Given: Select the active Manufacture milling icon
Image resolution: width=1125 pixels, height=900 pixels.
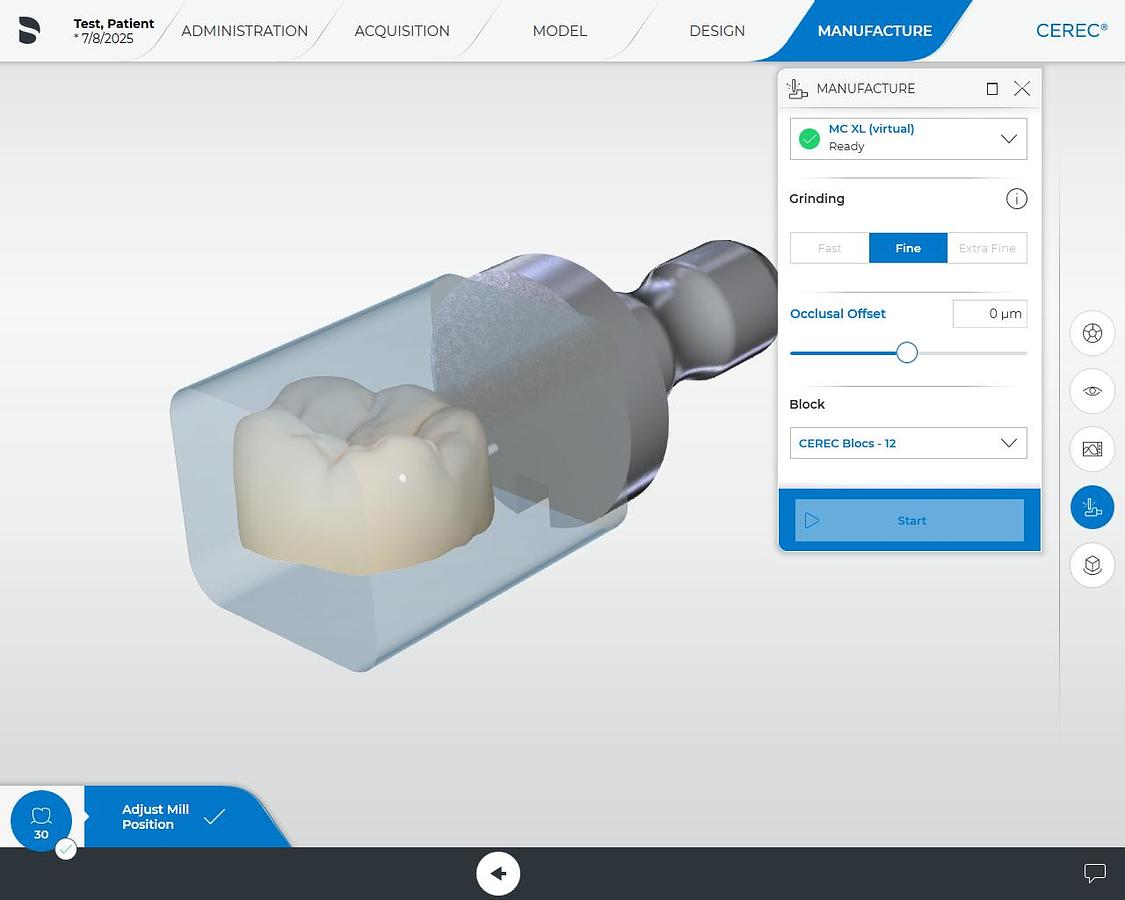Looking at the screenshot, I should pos(1092,507).
